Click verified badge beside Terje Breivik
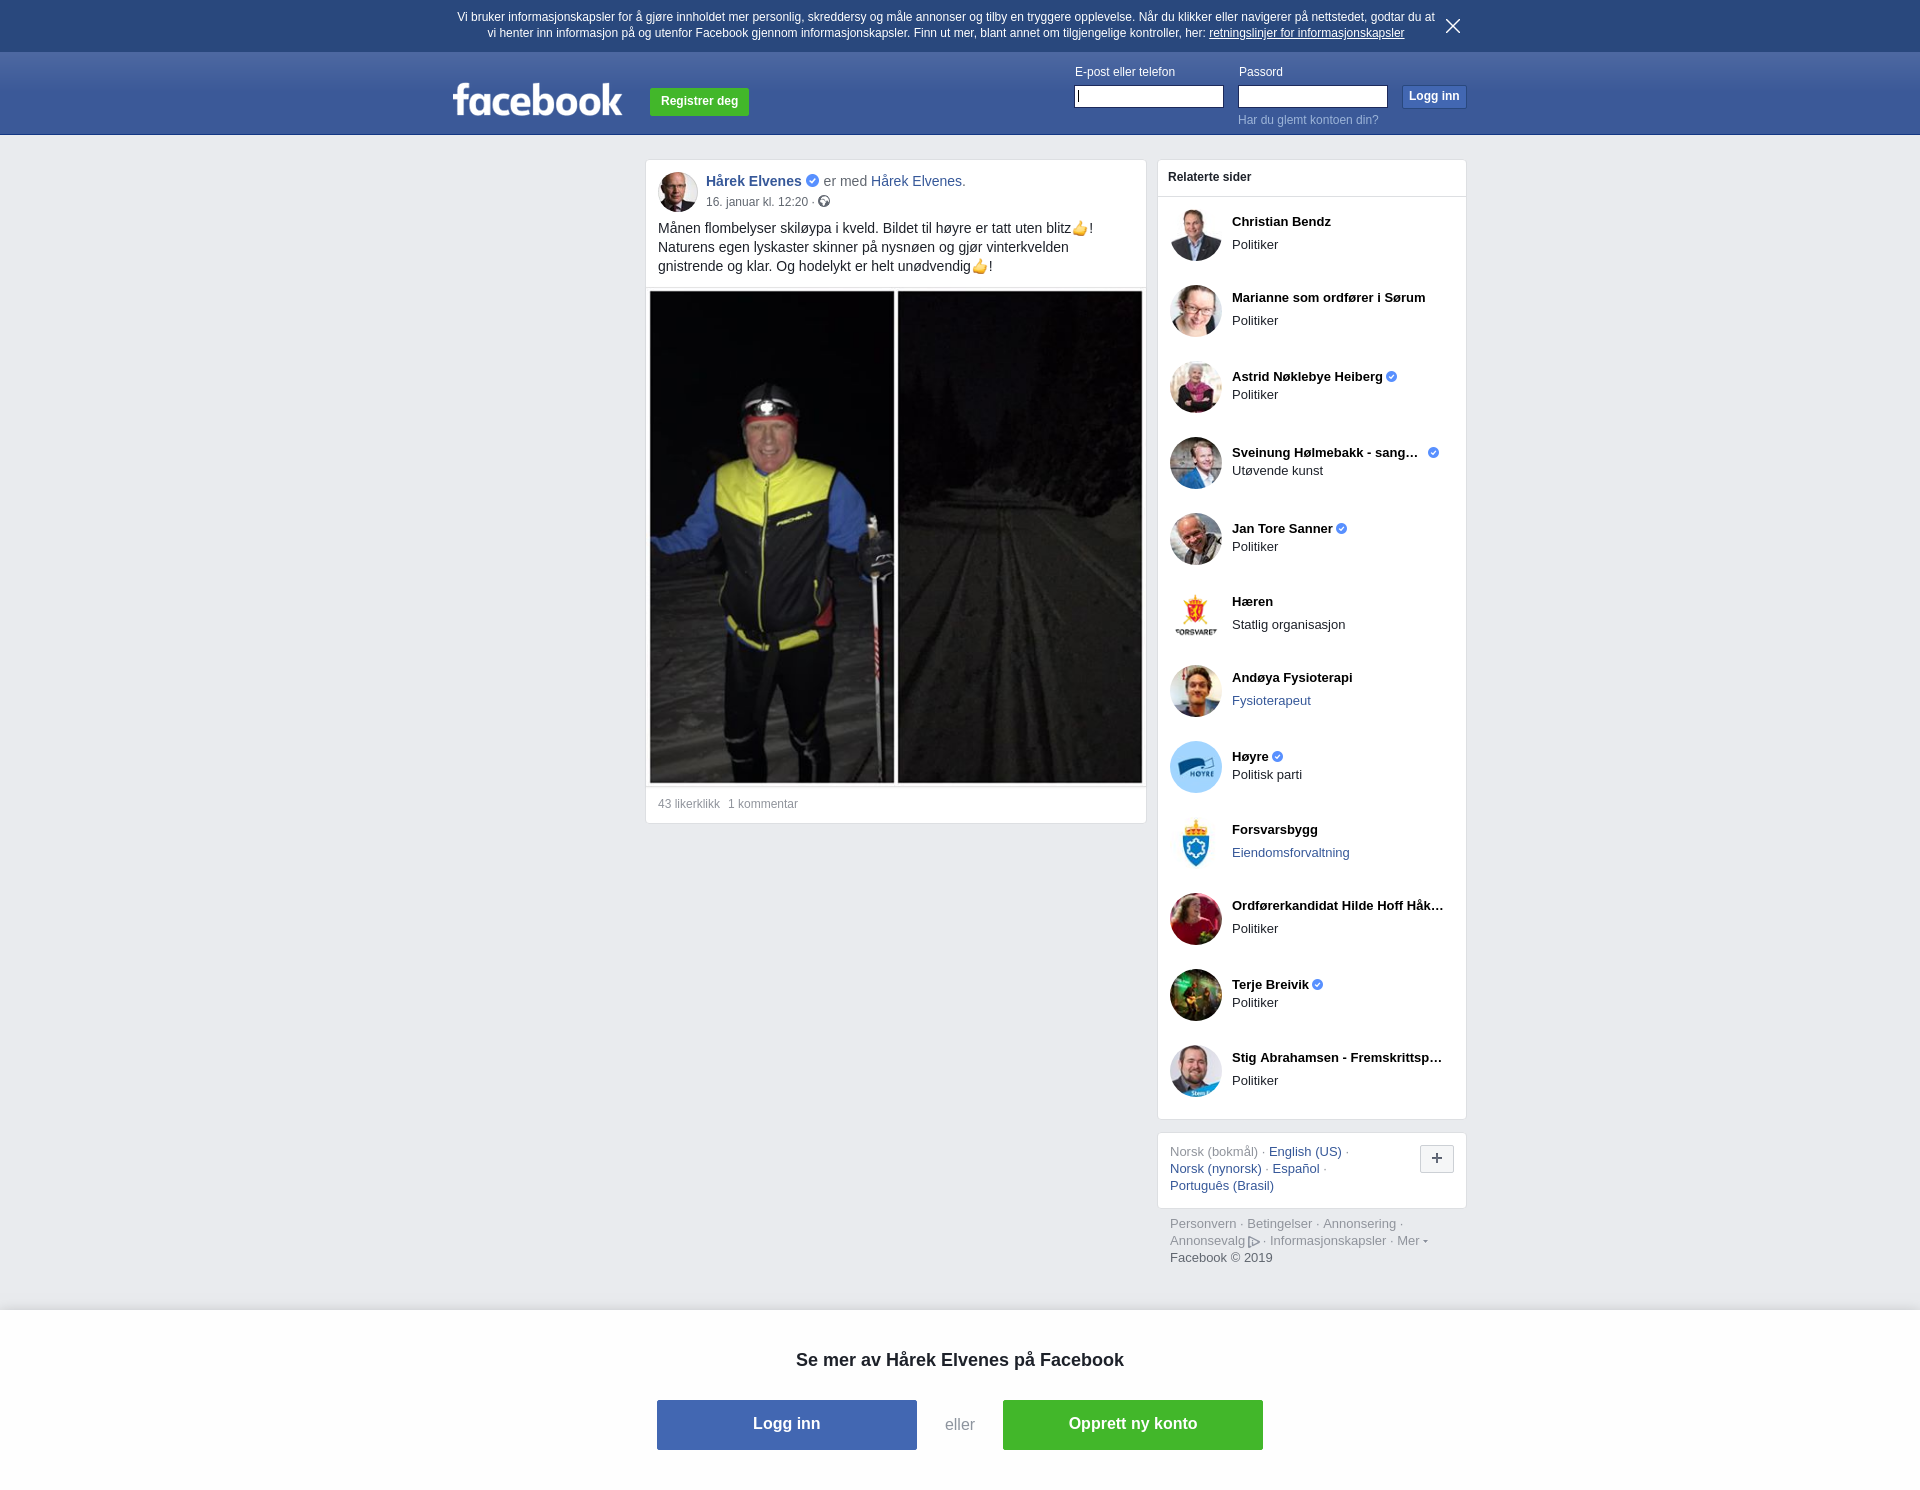Image resolution: width=1920 pixels, height=1490 pixels. (x=1318, y=985)
